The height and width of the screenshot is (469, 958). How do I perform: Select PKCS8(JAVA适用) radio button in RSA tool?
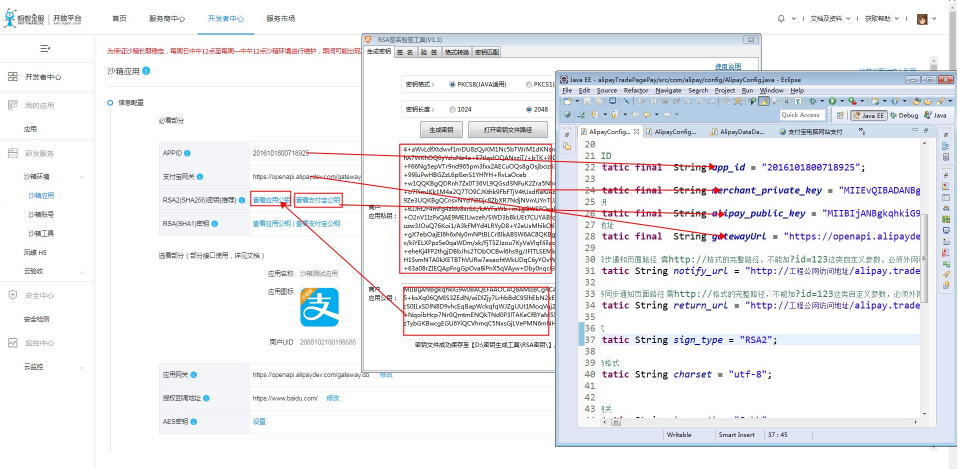pyautogui.click(x=452, y=84)
